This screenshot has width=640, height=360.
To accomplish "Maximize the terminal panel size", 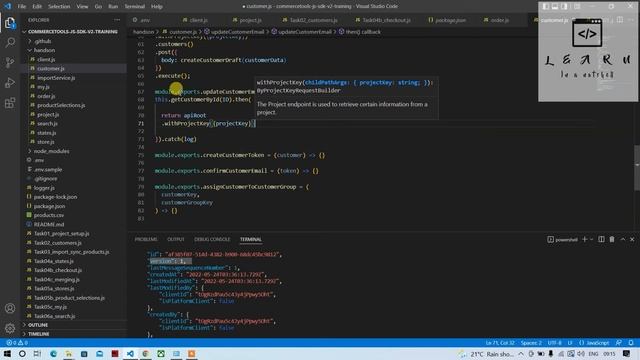I will click(x=622, y=239).
